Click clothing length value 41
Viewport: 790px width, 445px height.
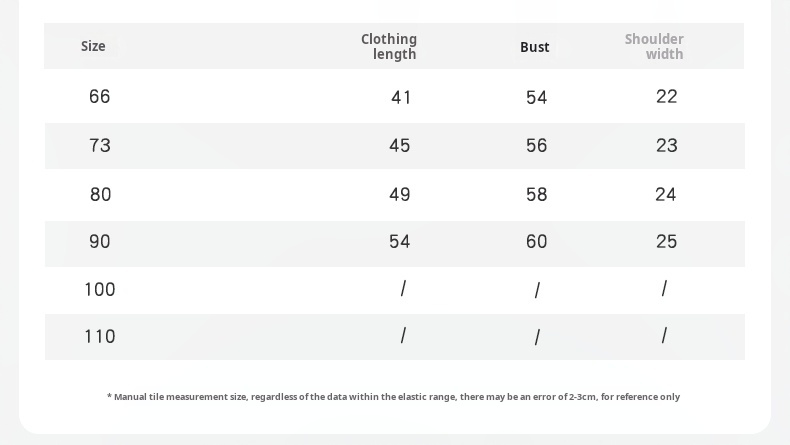tap(401, 97)
